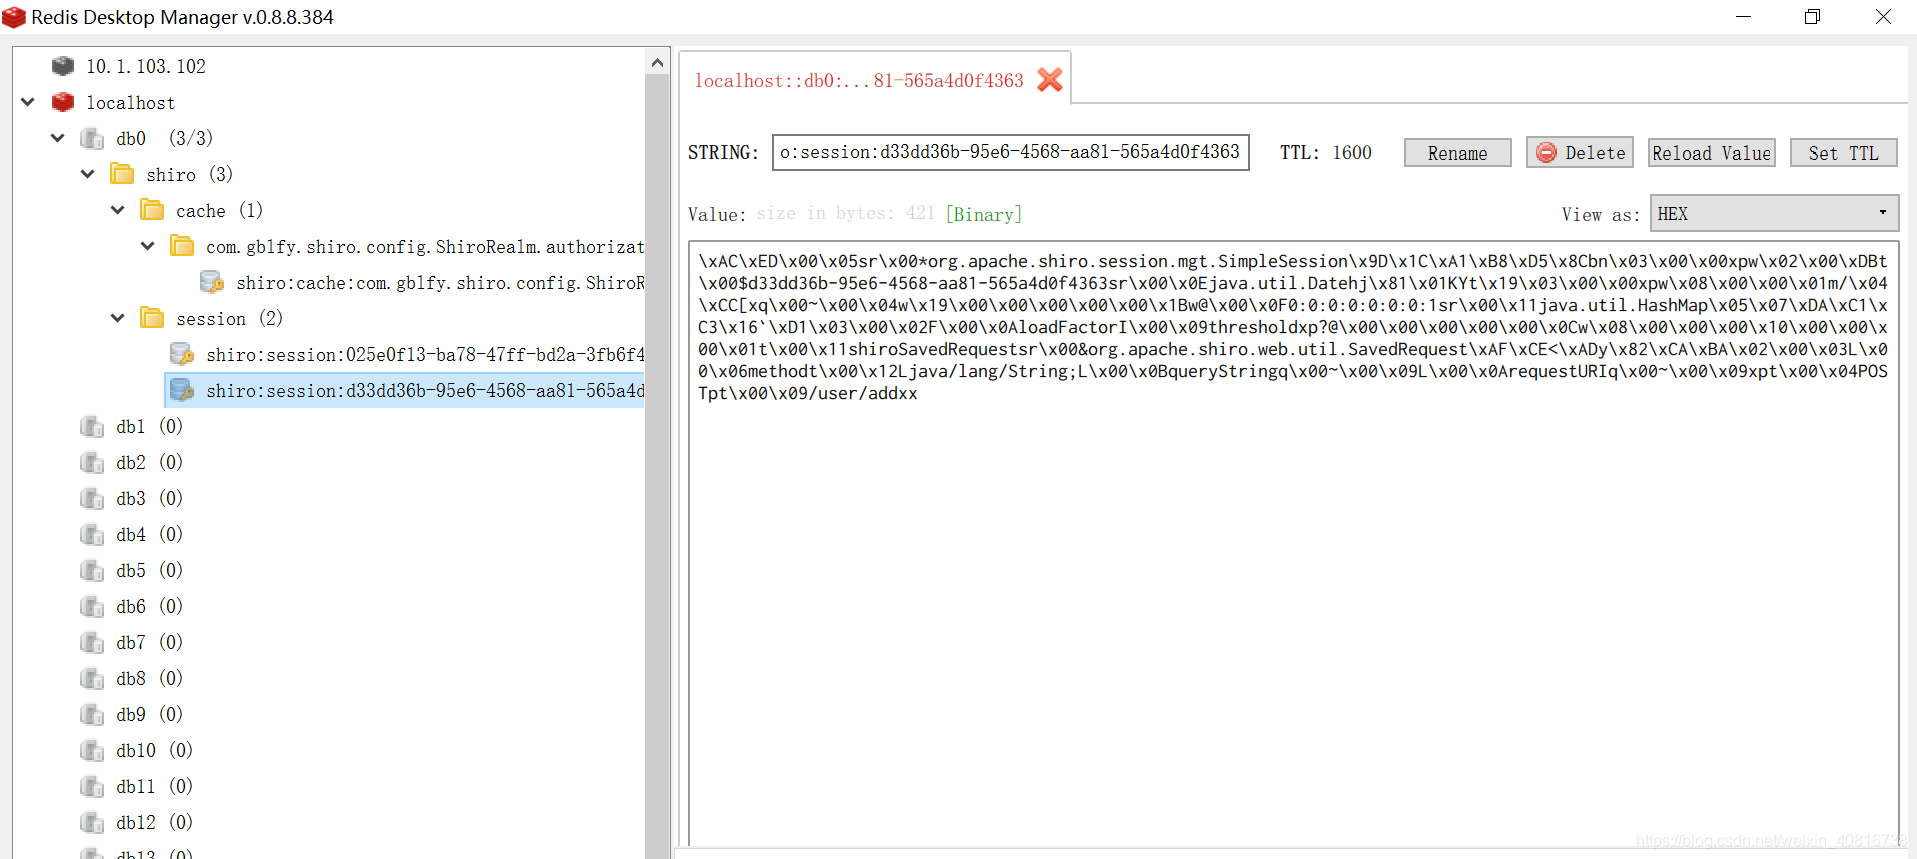
Task: Click the db7 database icon
Action: (93, 642)
